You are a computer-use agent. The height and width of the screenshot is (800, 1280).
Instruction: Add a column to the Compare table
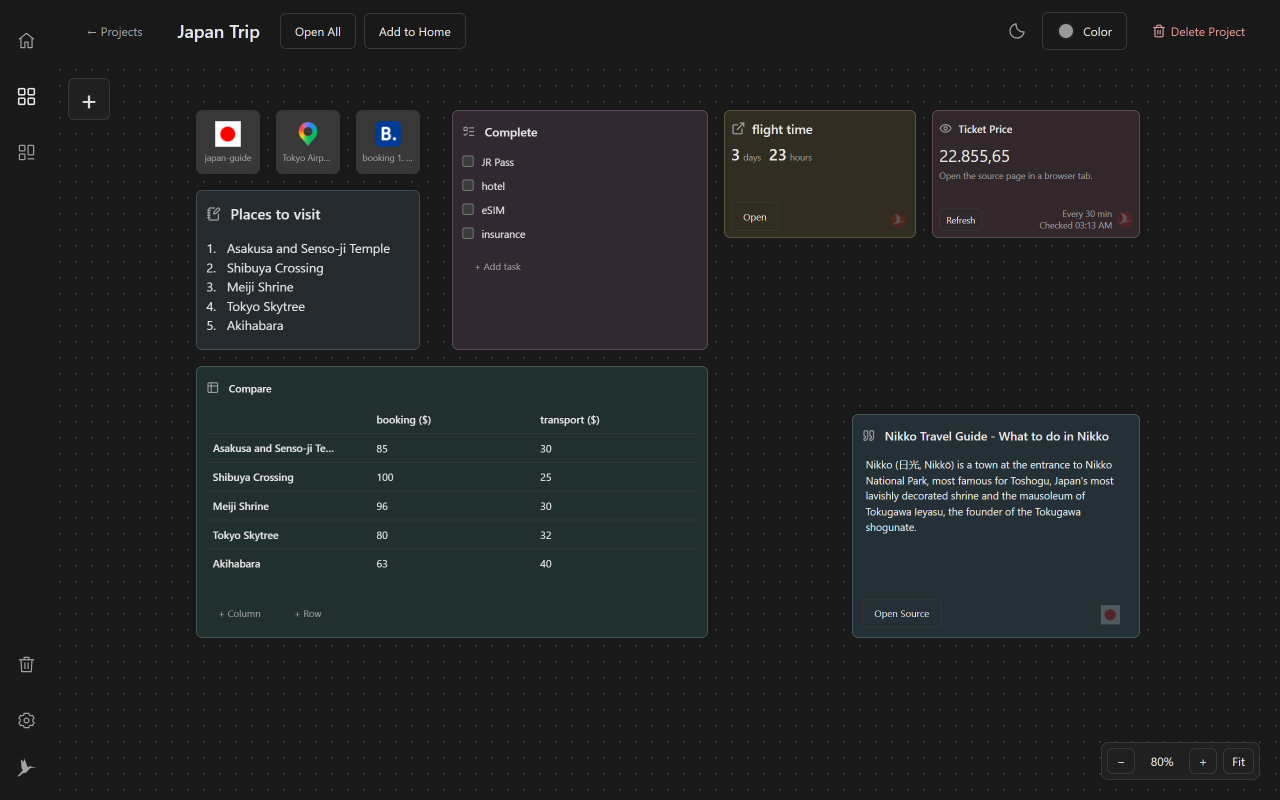(x=240, y=614)
